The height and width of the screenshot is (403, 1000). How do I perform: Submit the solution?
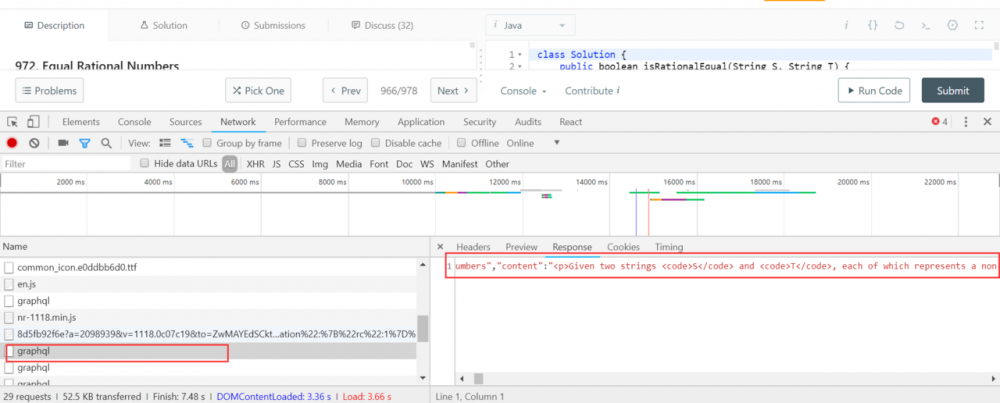[953, 91]
